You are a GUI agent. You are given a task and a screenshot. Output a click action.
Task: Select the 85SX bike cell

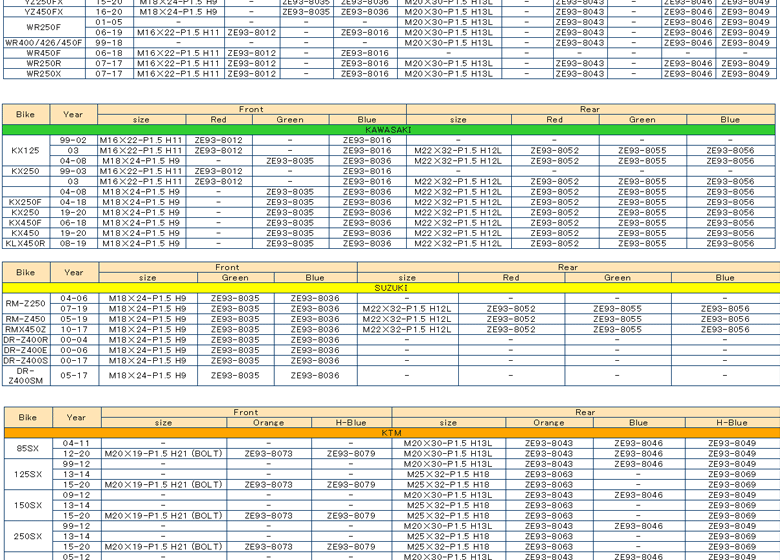28,449
